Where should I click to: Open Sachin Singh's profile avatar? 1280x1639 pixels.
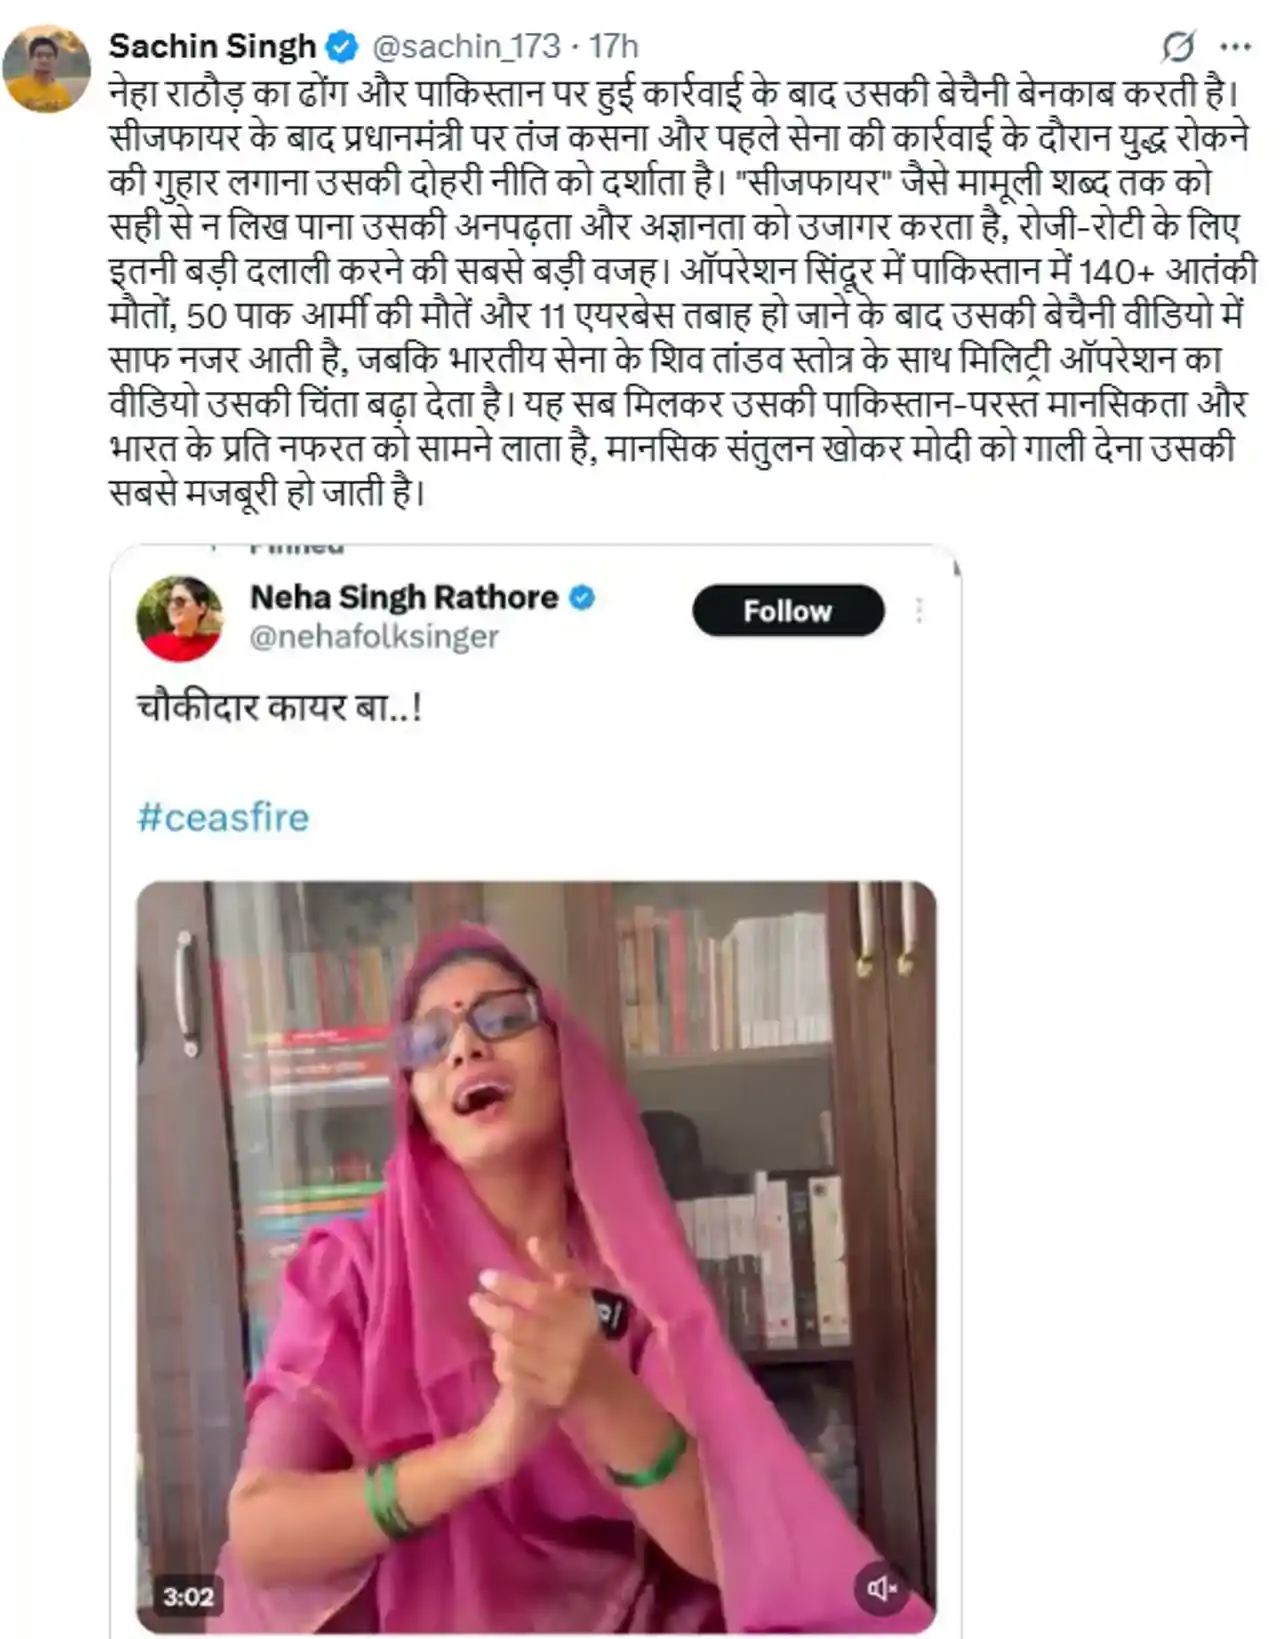[x=46, y=68]
